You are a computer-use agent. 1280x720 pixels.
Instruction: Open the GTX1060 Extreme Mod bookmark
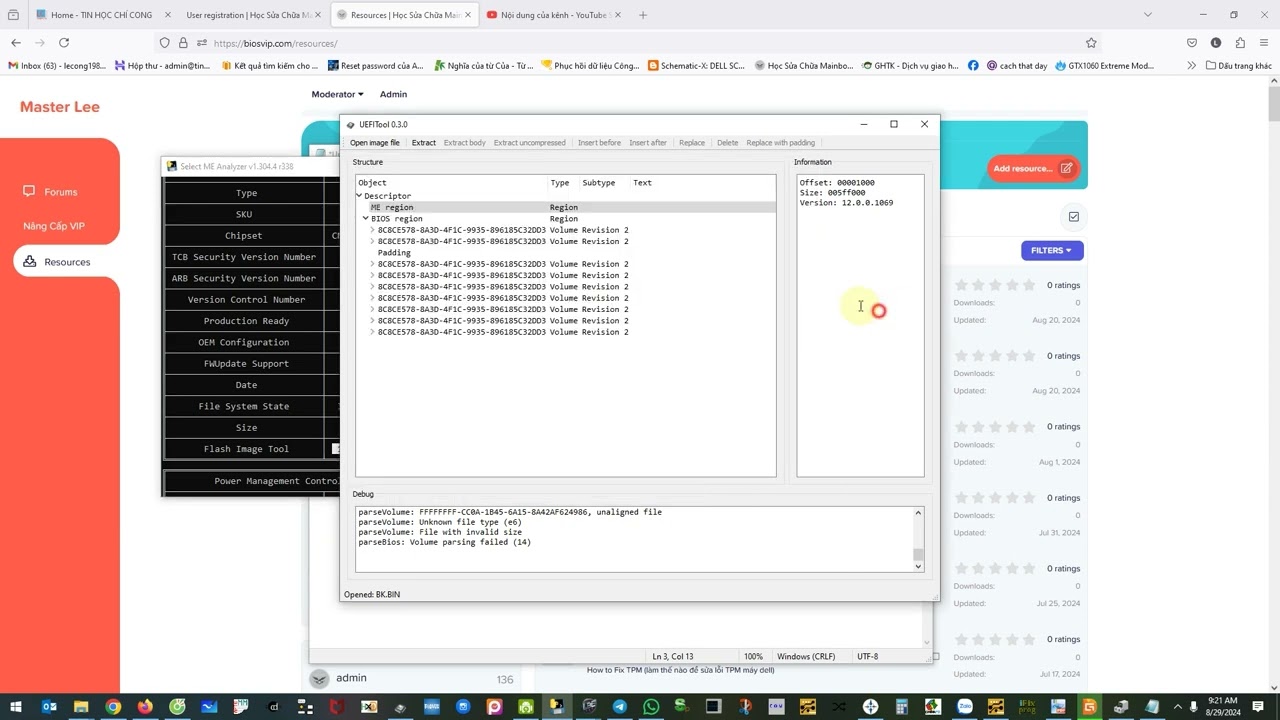pyautogui.click(x=1105, y=66)
